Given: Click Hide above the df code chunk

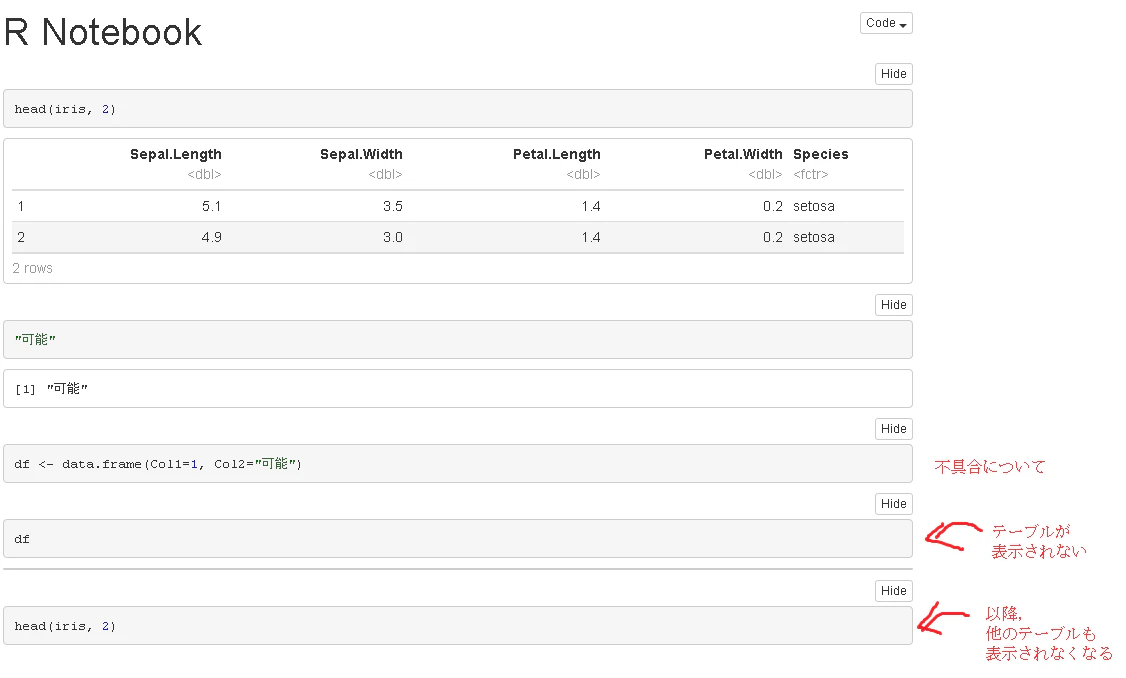Looking at the screenshot, I should click(x=893, y=503).
